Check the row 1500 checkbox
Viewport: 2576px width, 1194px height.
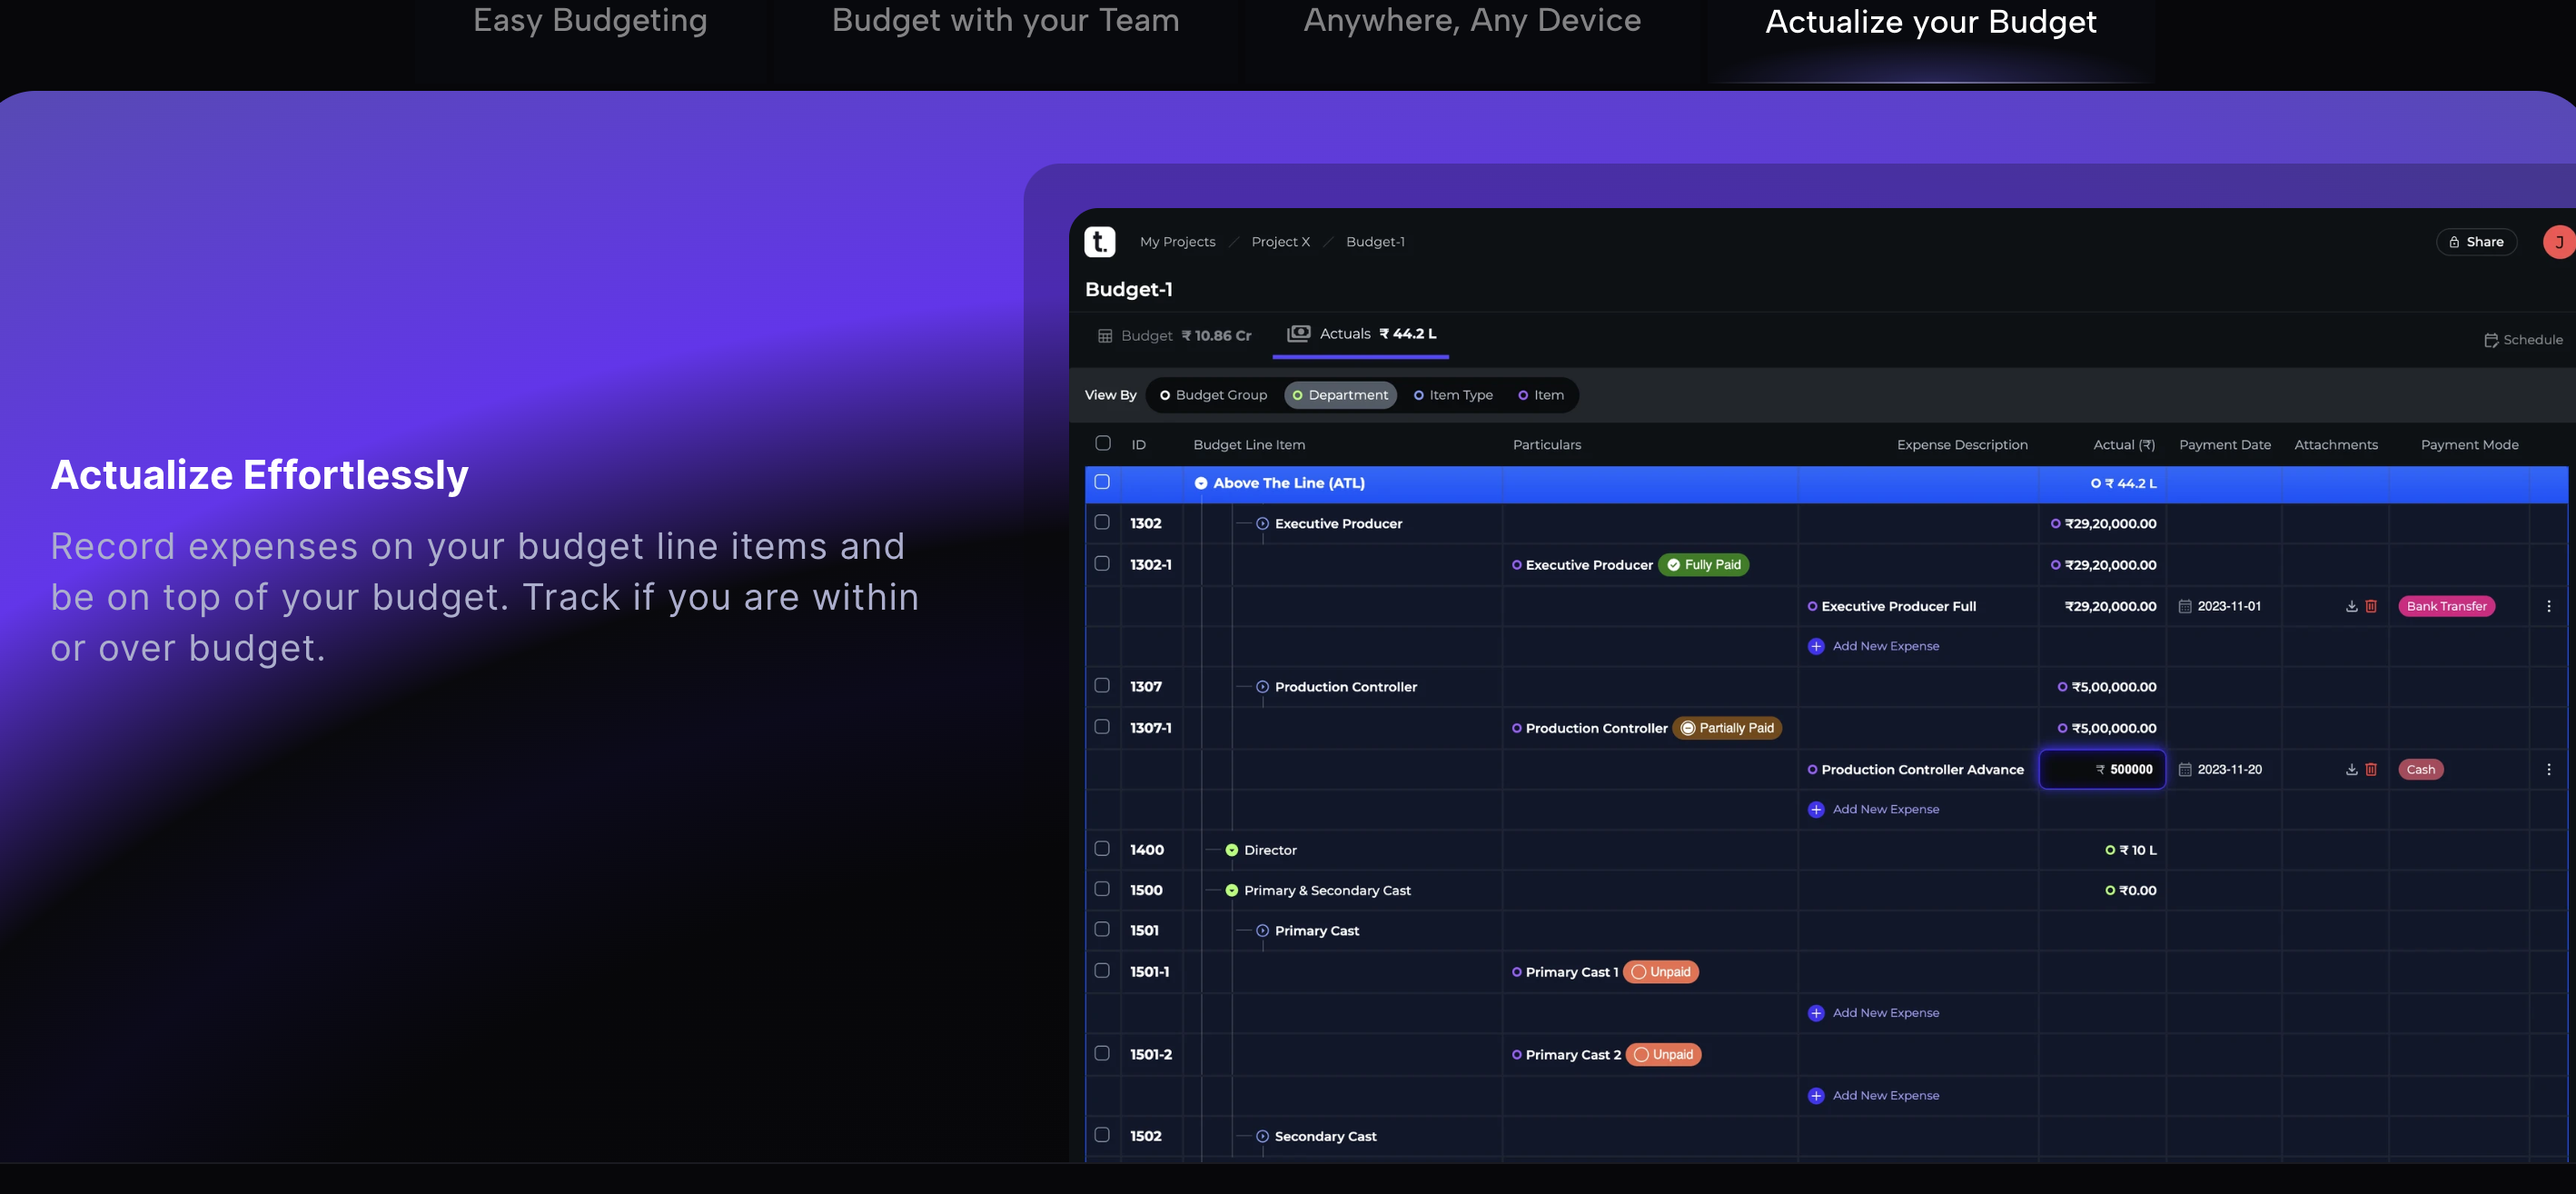[1102, 889]
